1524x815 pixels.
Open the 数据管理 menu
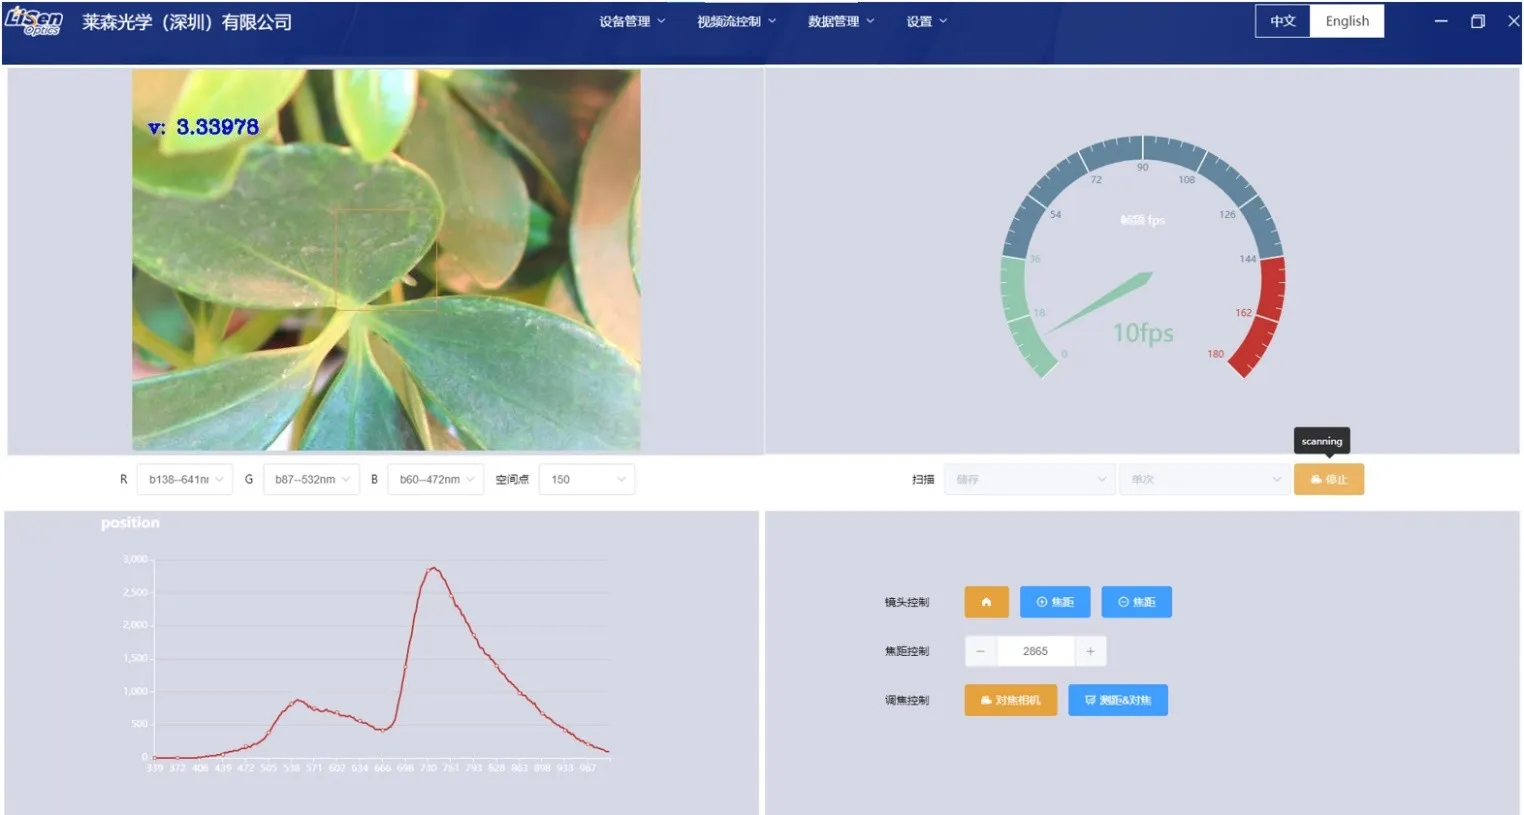[x=840, y=21]
